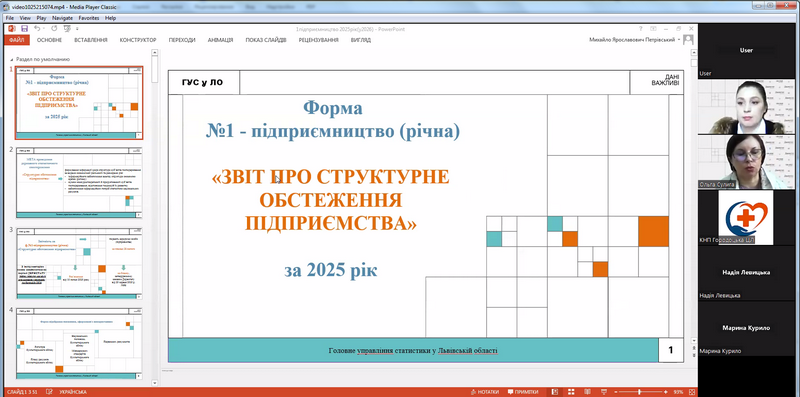Select slide 1 thumbnail in panel

click(x=80, y=103)
